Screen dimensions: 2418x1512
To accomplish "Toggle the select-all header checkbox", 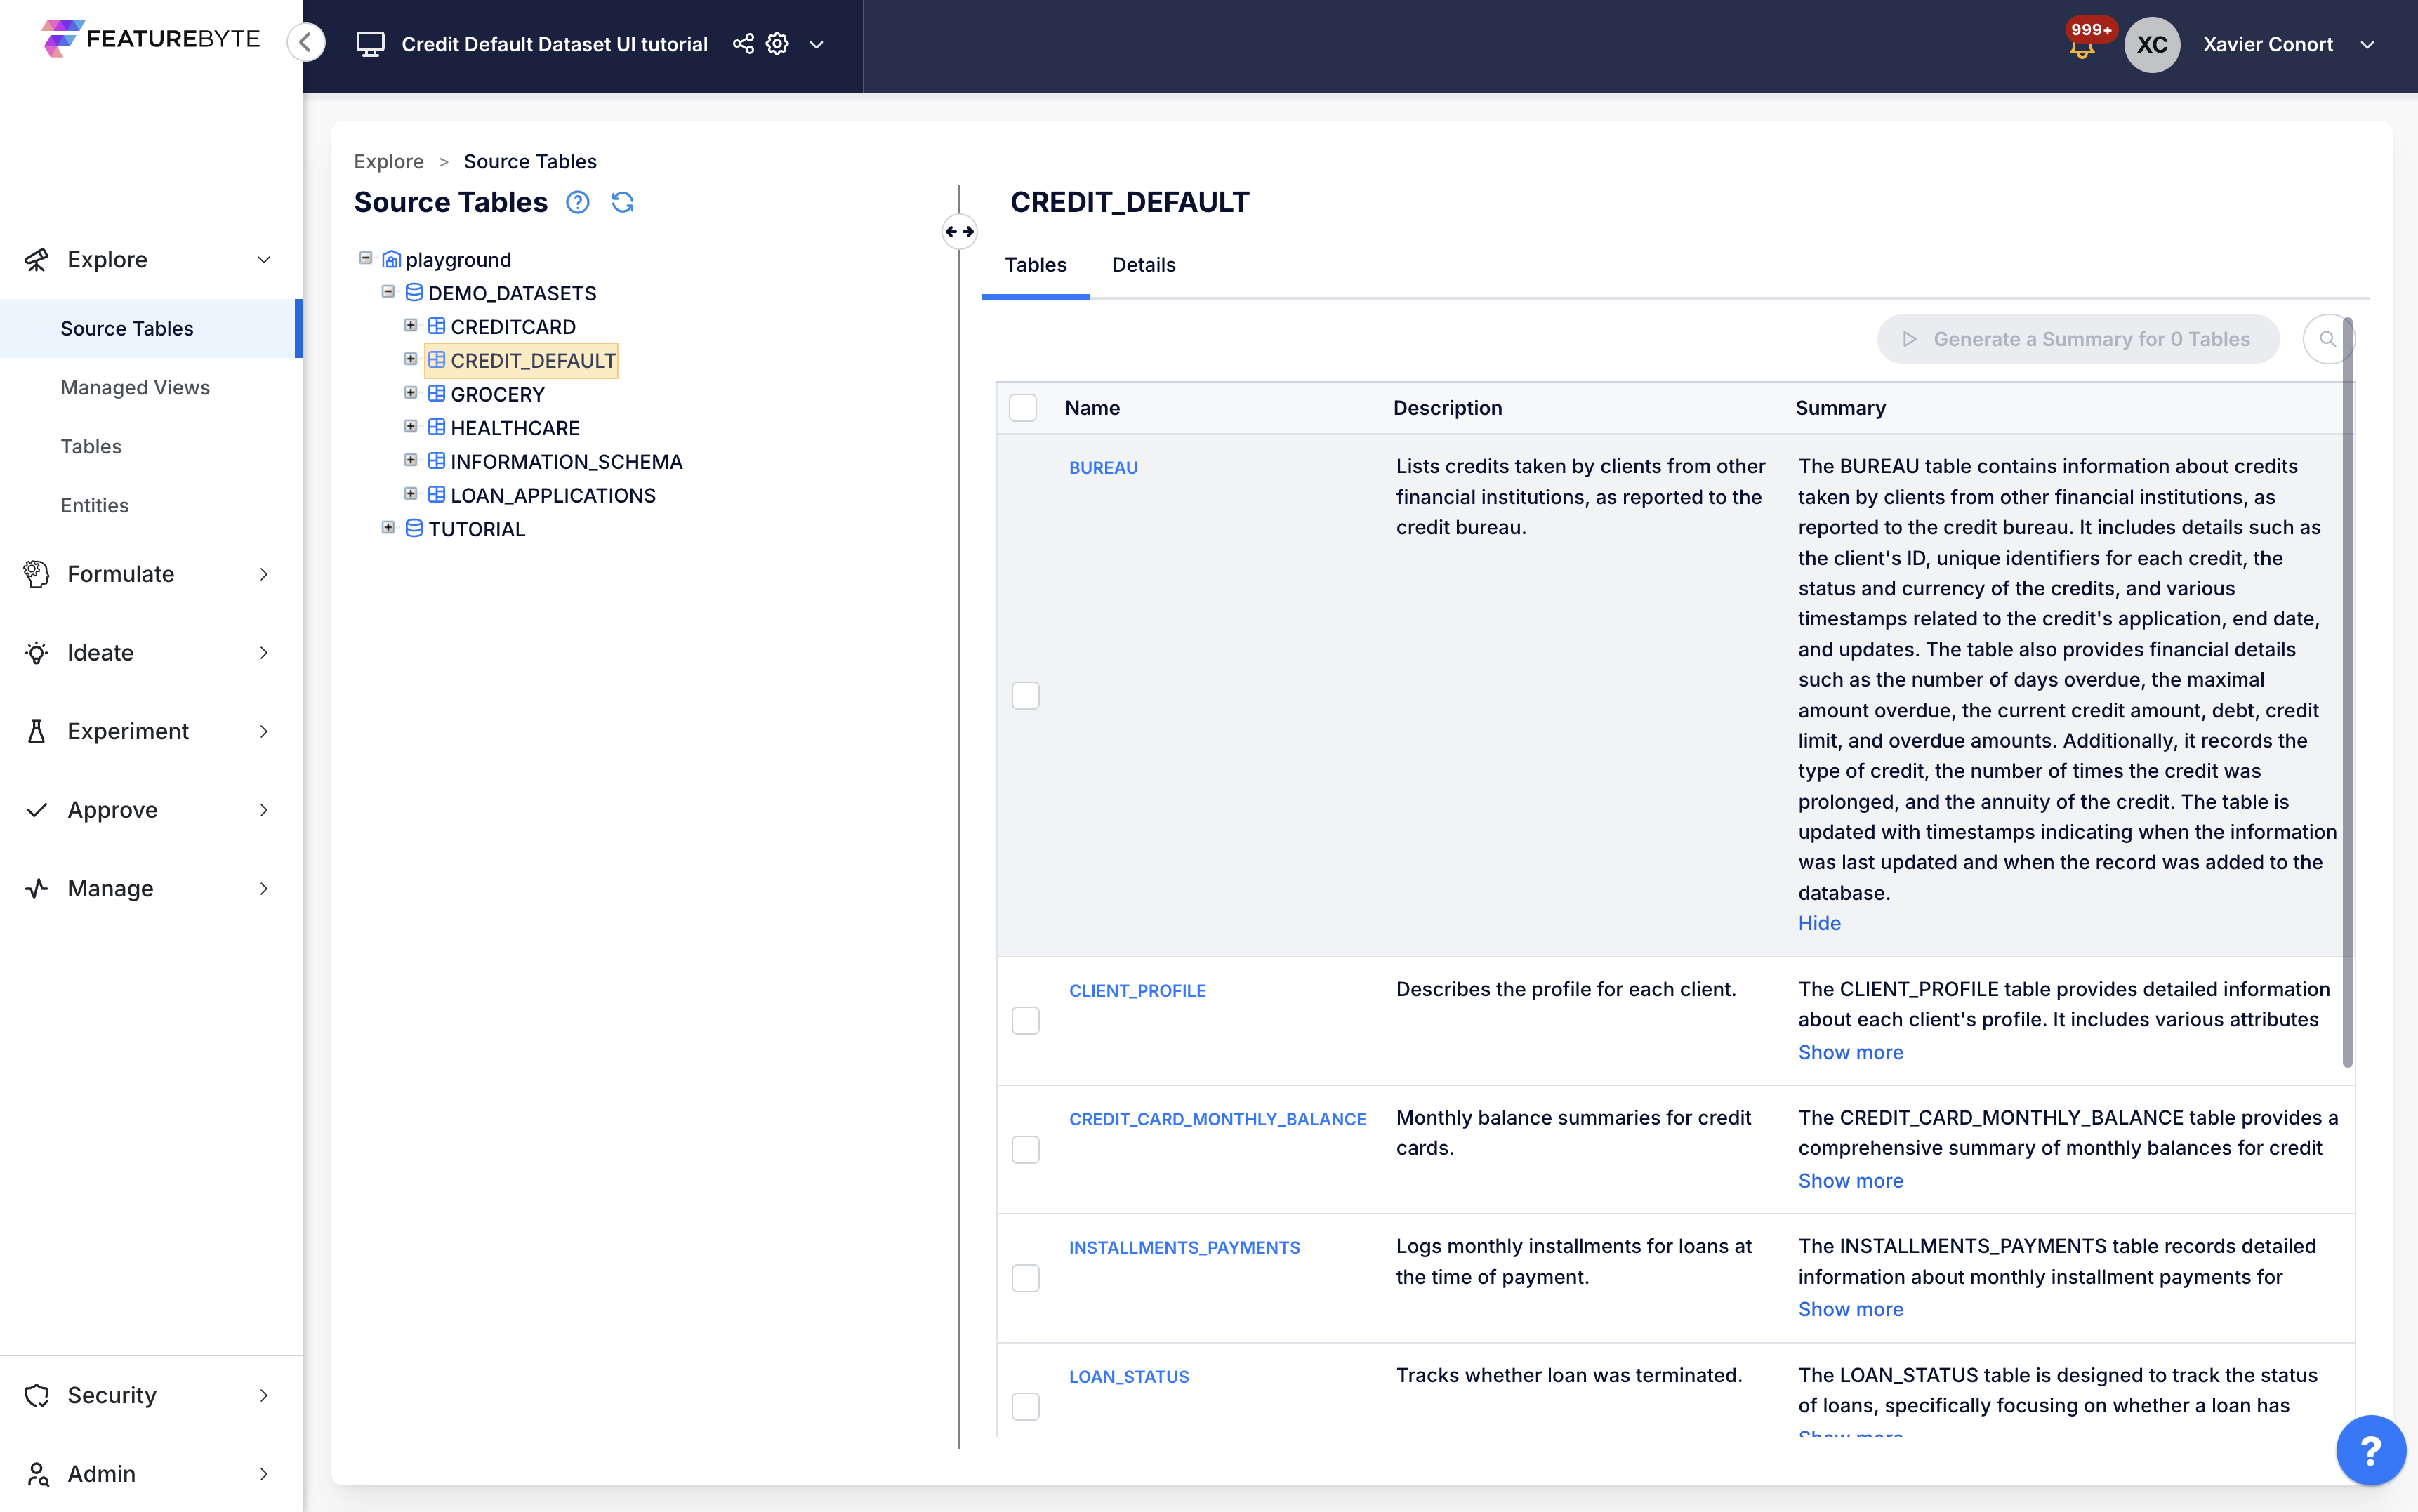I will (1022, 408).
